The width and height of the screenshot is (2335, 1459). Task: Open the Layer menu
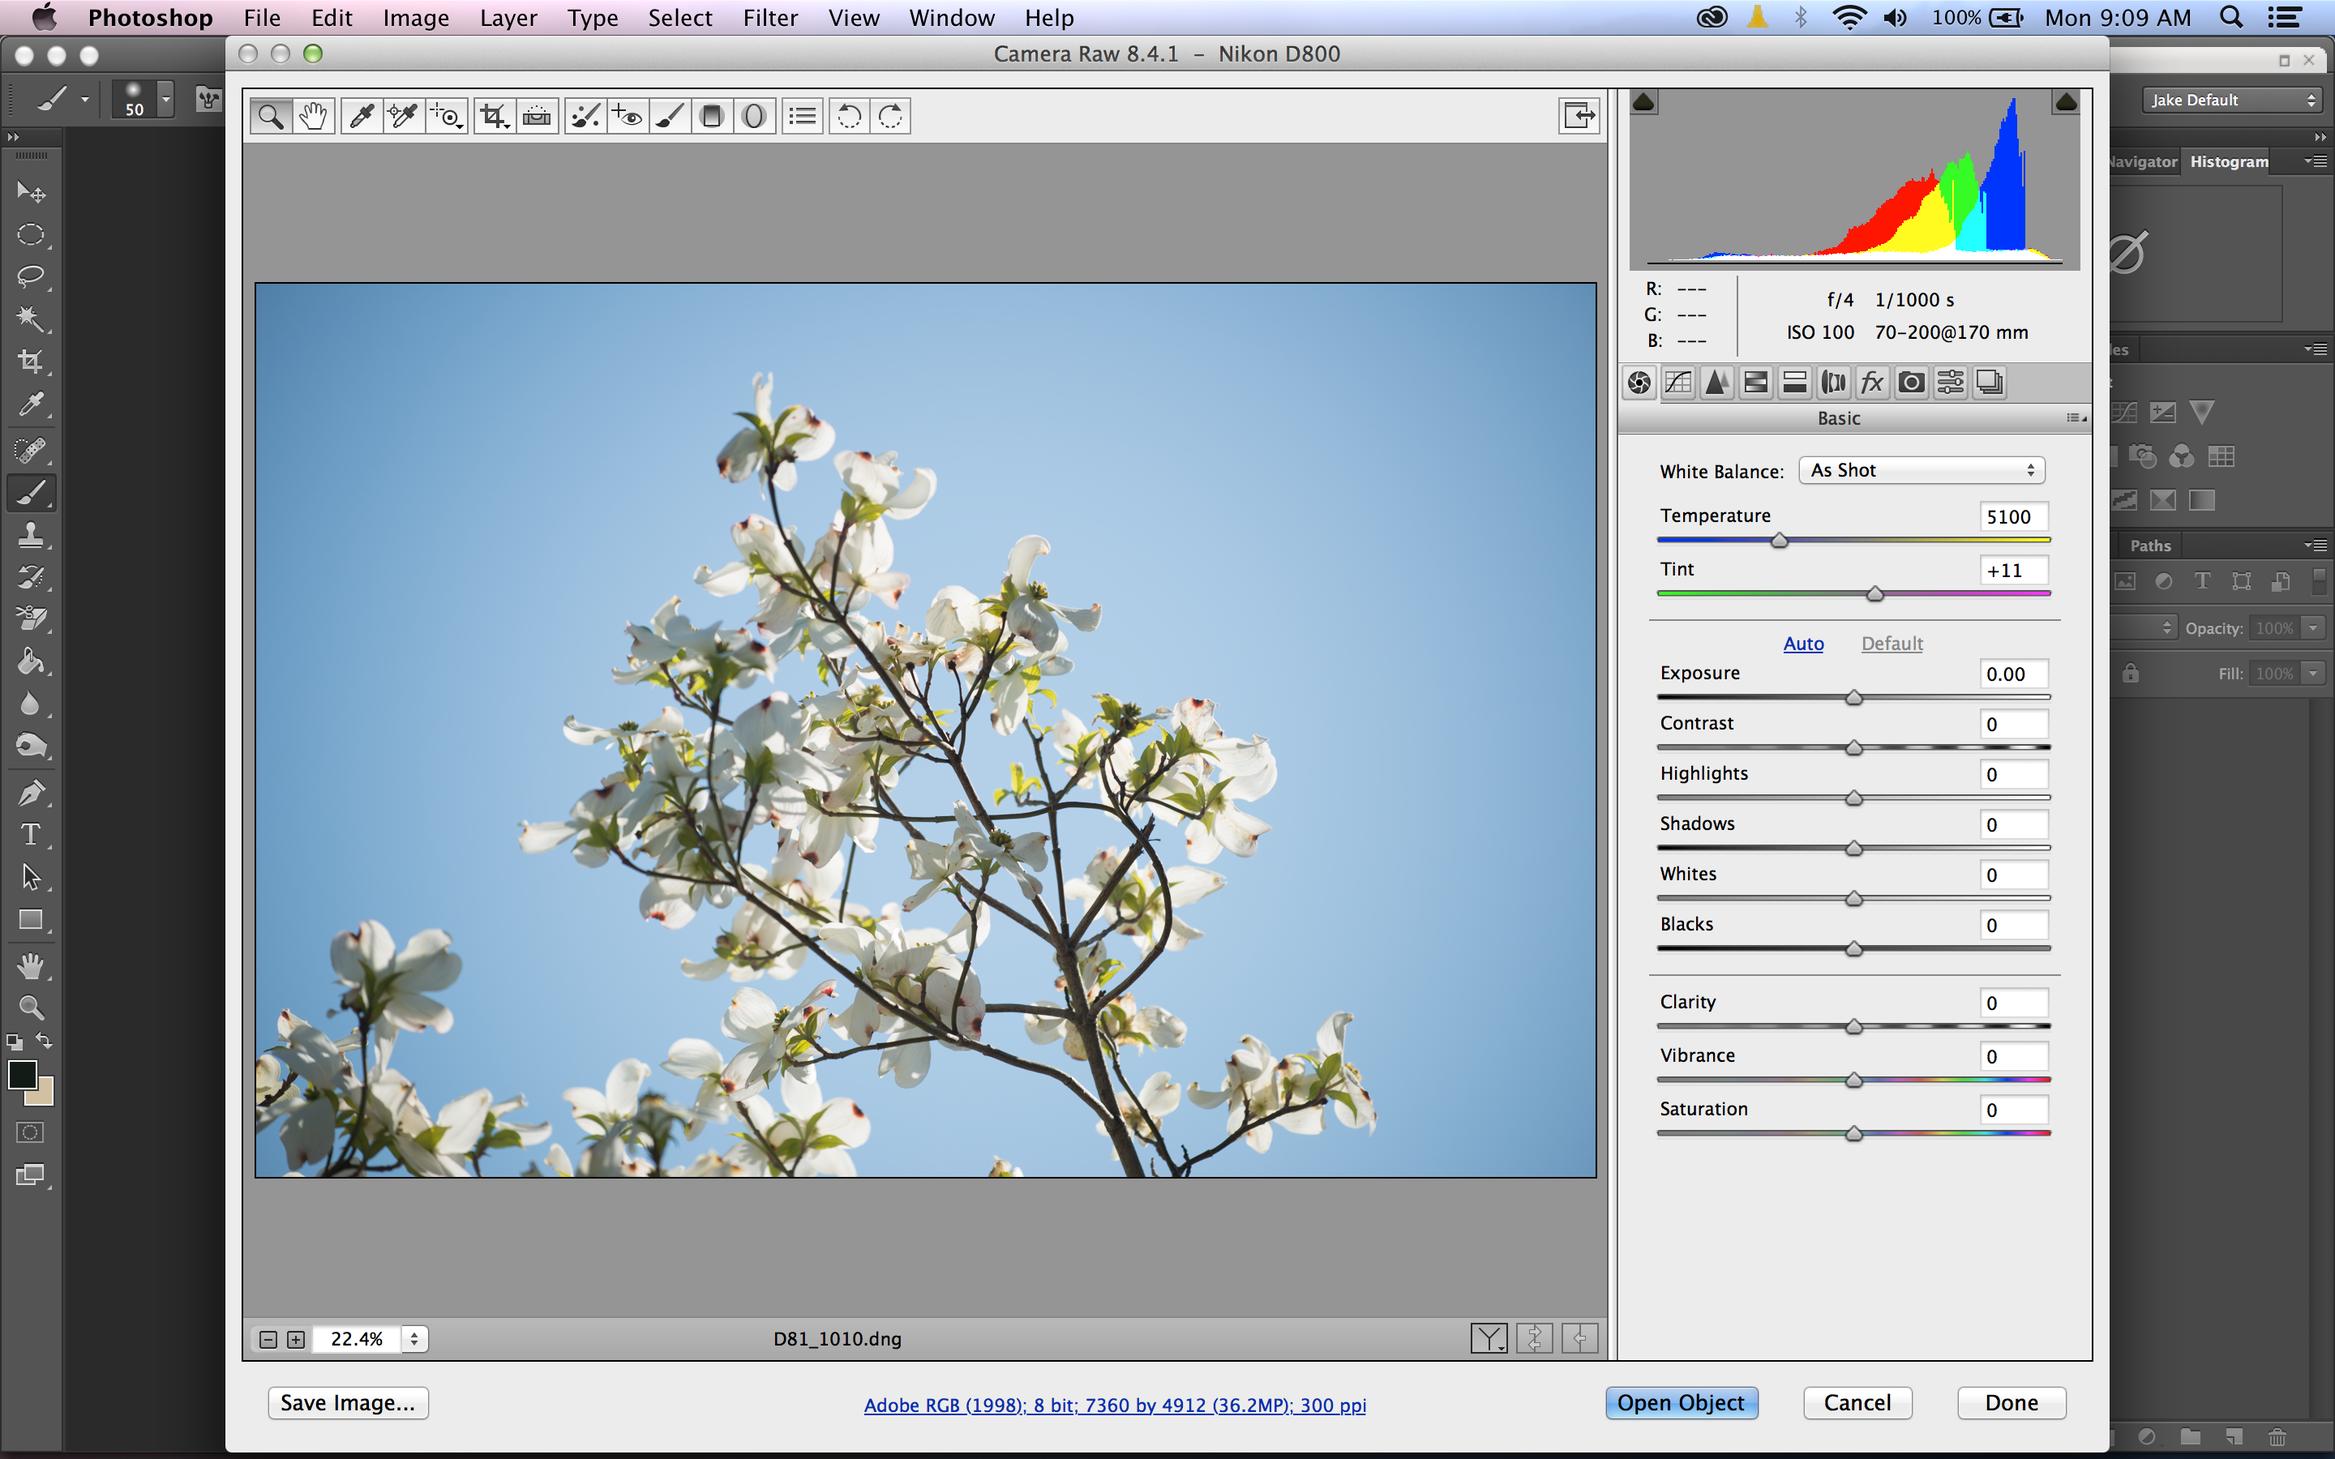click(x=508, y=18)
